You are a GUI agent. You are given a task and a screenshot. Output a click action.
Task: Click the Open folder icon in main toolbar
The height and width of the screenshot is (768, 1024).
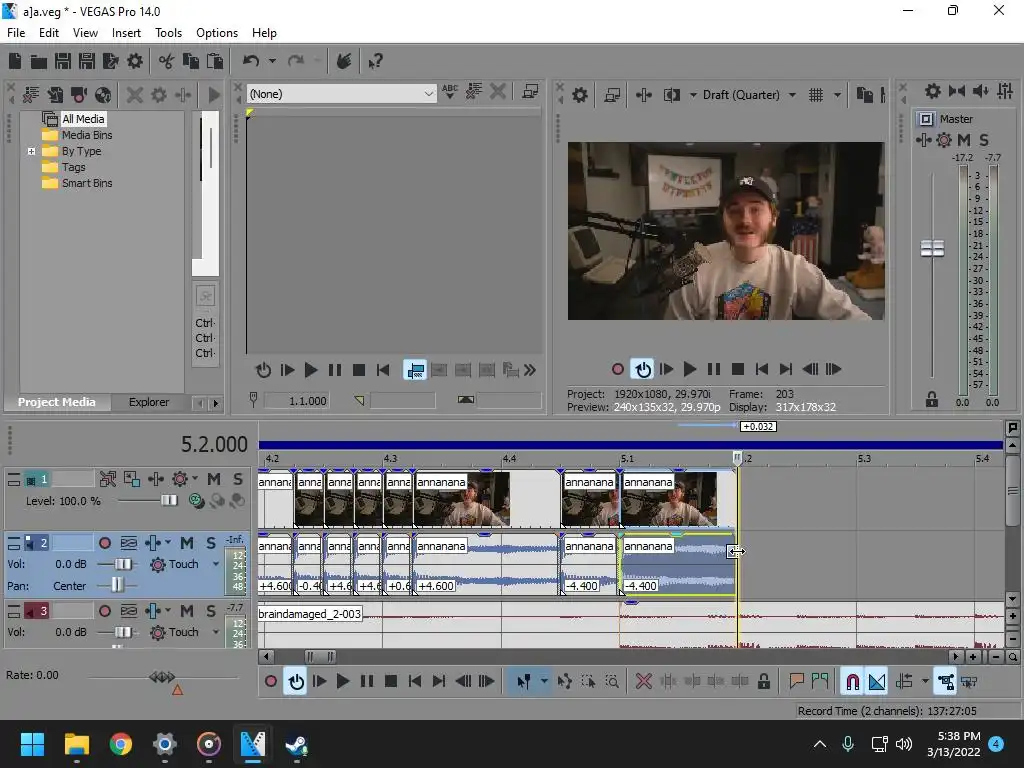click(x=39, y=61)
